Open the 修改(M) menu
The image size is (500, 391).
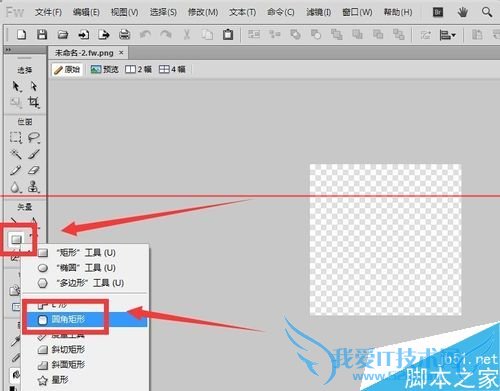[203, 12]
